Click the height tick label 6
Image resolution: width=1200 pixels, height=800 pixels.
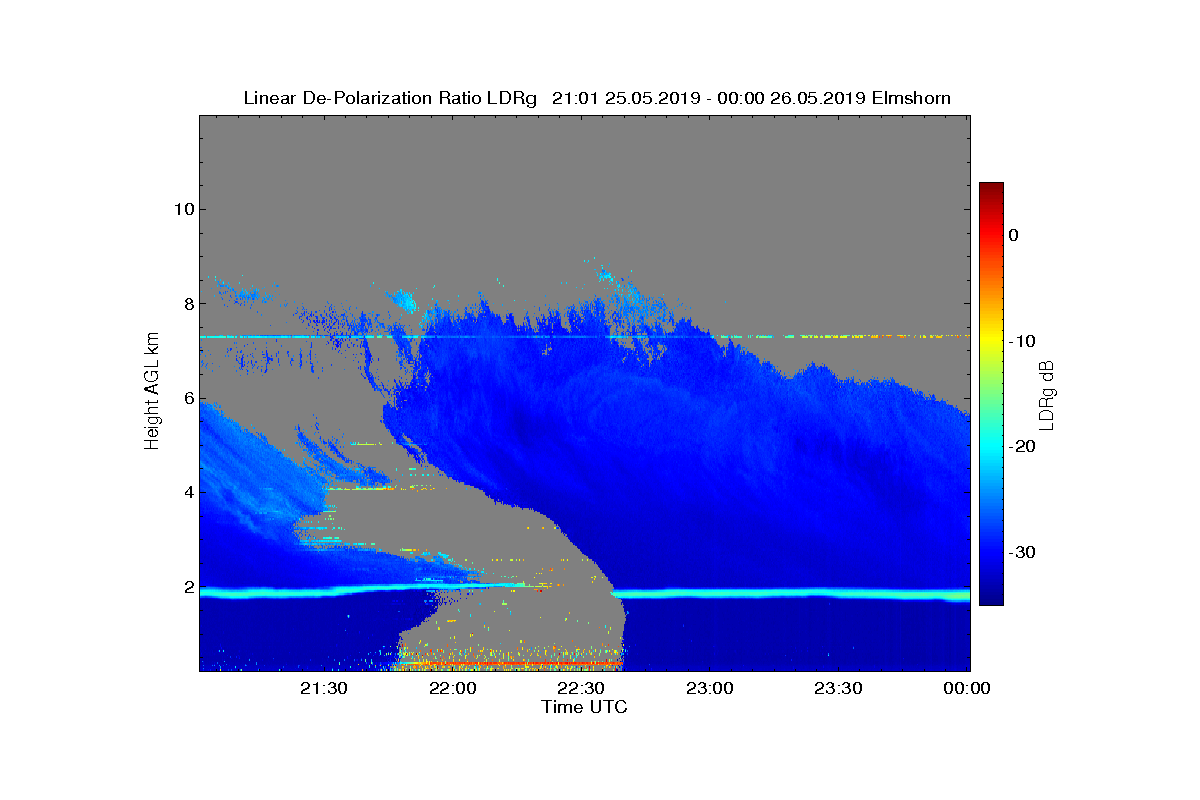point(187,397)
